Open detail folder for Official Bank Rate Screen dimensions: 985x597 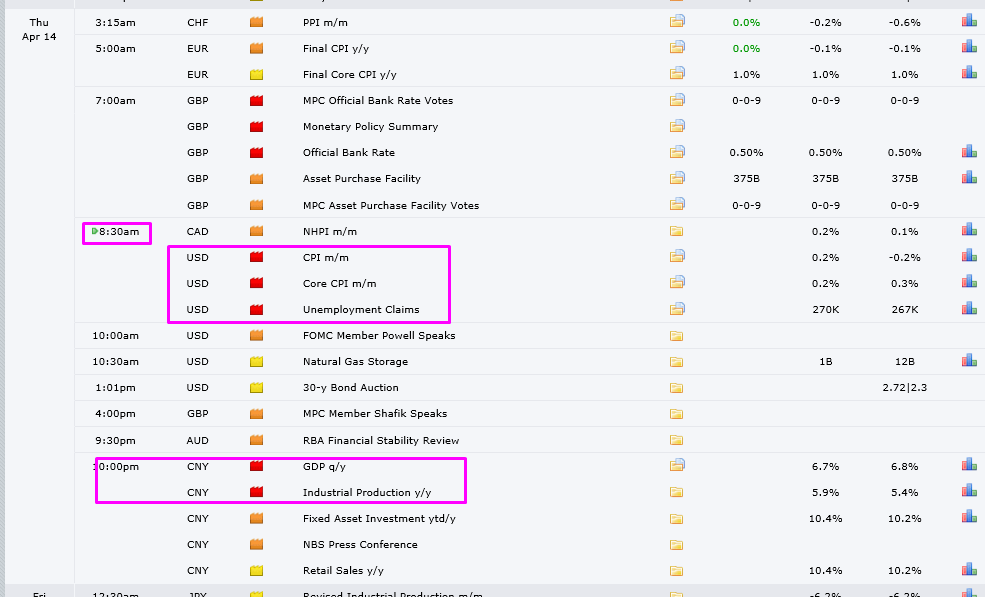[x=677, y=151]
